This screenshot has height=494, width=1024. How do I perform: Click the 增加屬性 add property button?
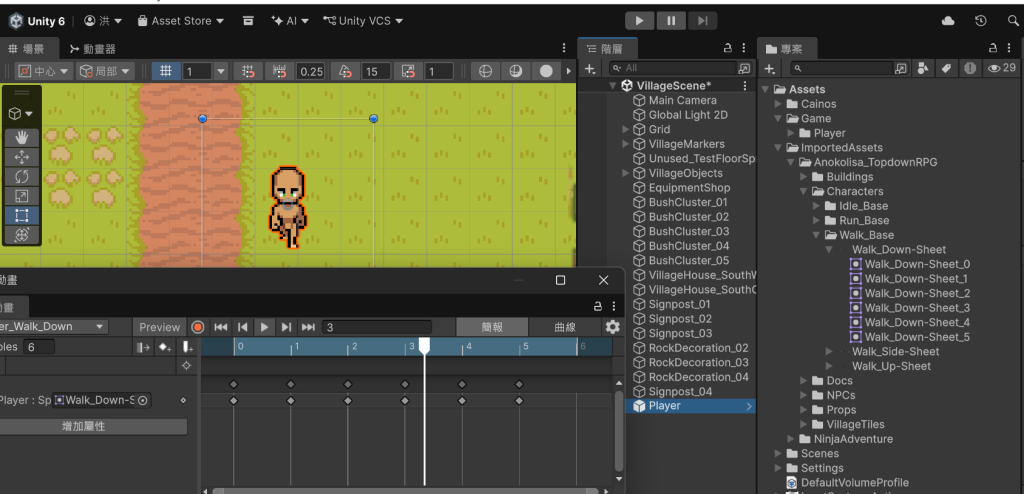(x=93, y=426)
